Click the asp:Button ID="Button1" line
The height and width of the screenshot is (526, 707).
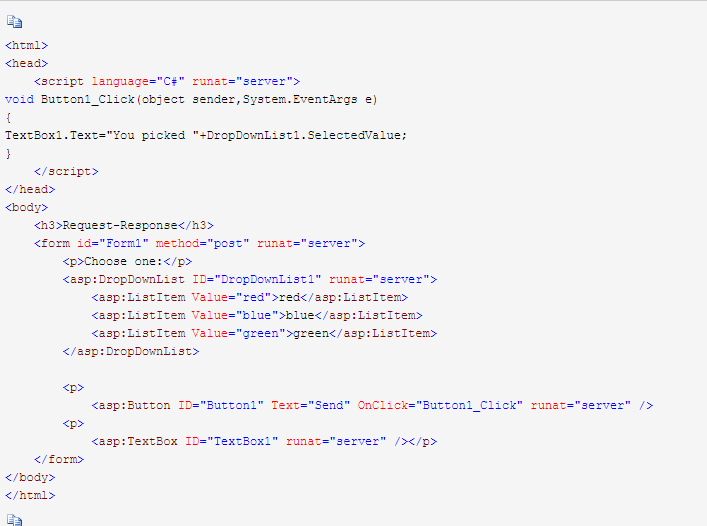[372, 406]
